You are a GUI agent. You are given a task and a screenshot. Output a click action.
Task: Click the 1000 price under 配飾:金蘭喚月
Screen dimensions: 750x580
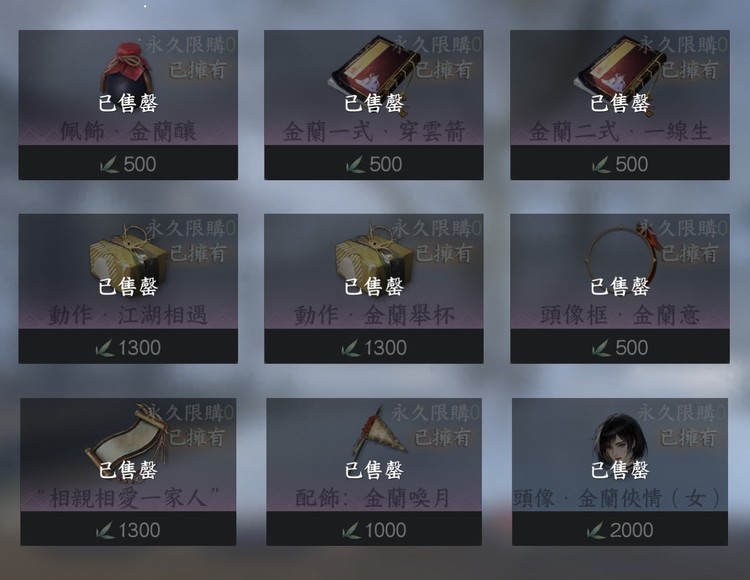(x=374, y=530)
